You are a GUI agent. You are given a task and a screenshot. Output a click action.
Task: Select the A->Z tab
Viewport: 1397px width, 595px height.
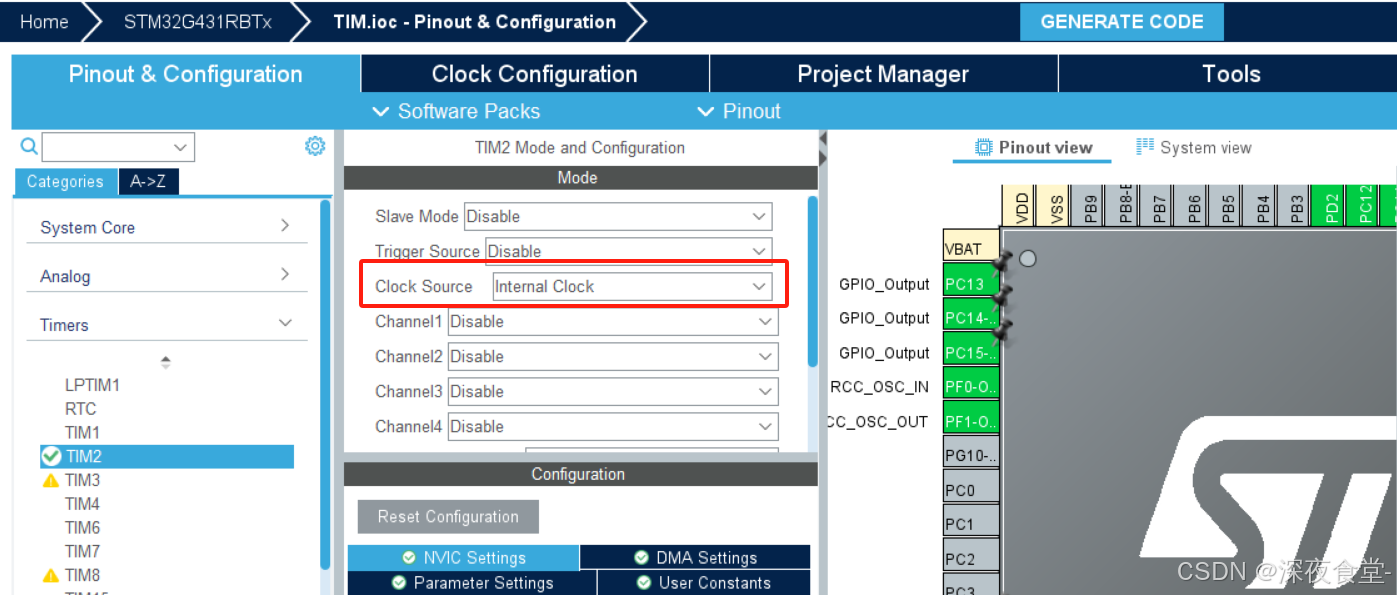[x=148, y=181]
